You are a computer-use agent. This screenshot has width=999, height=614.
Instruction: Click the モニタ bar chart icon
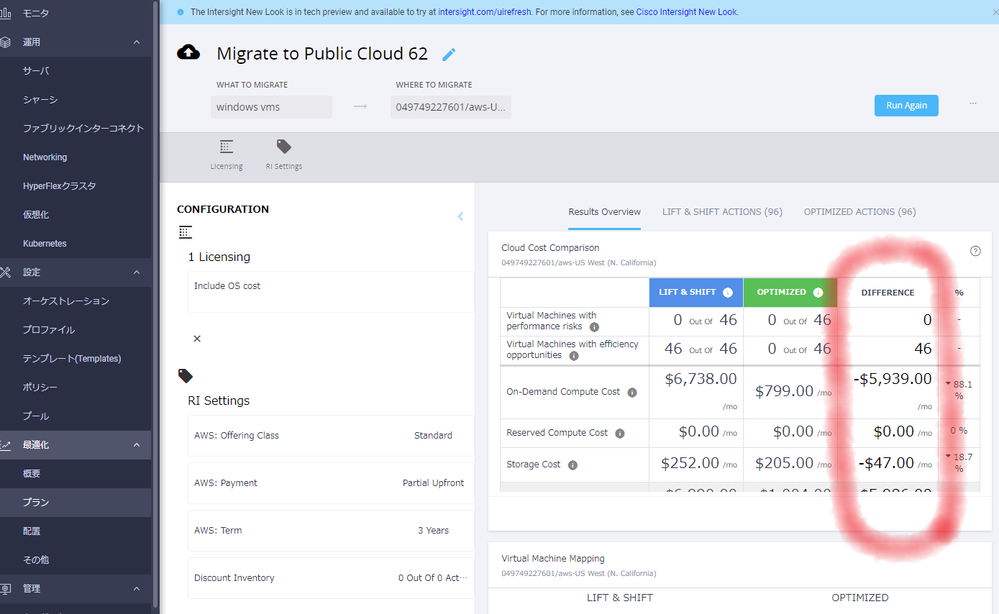5,13
